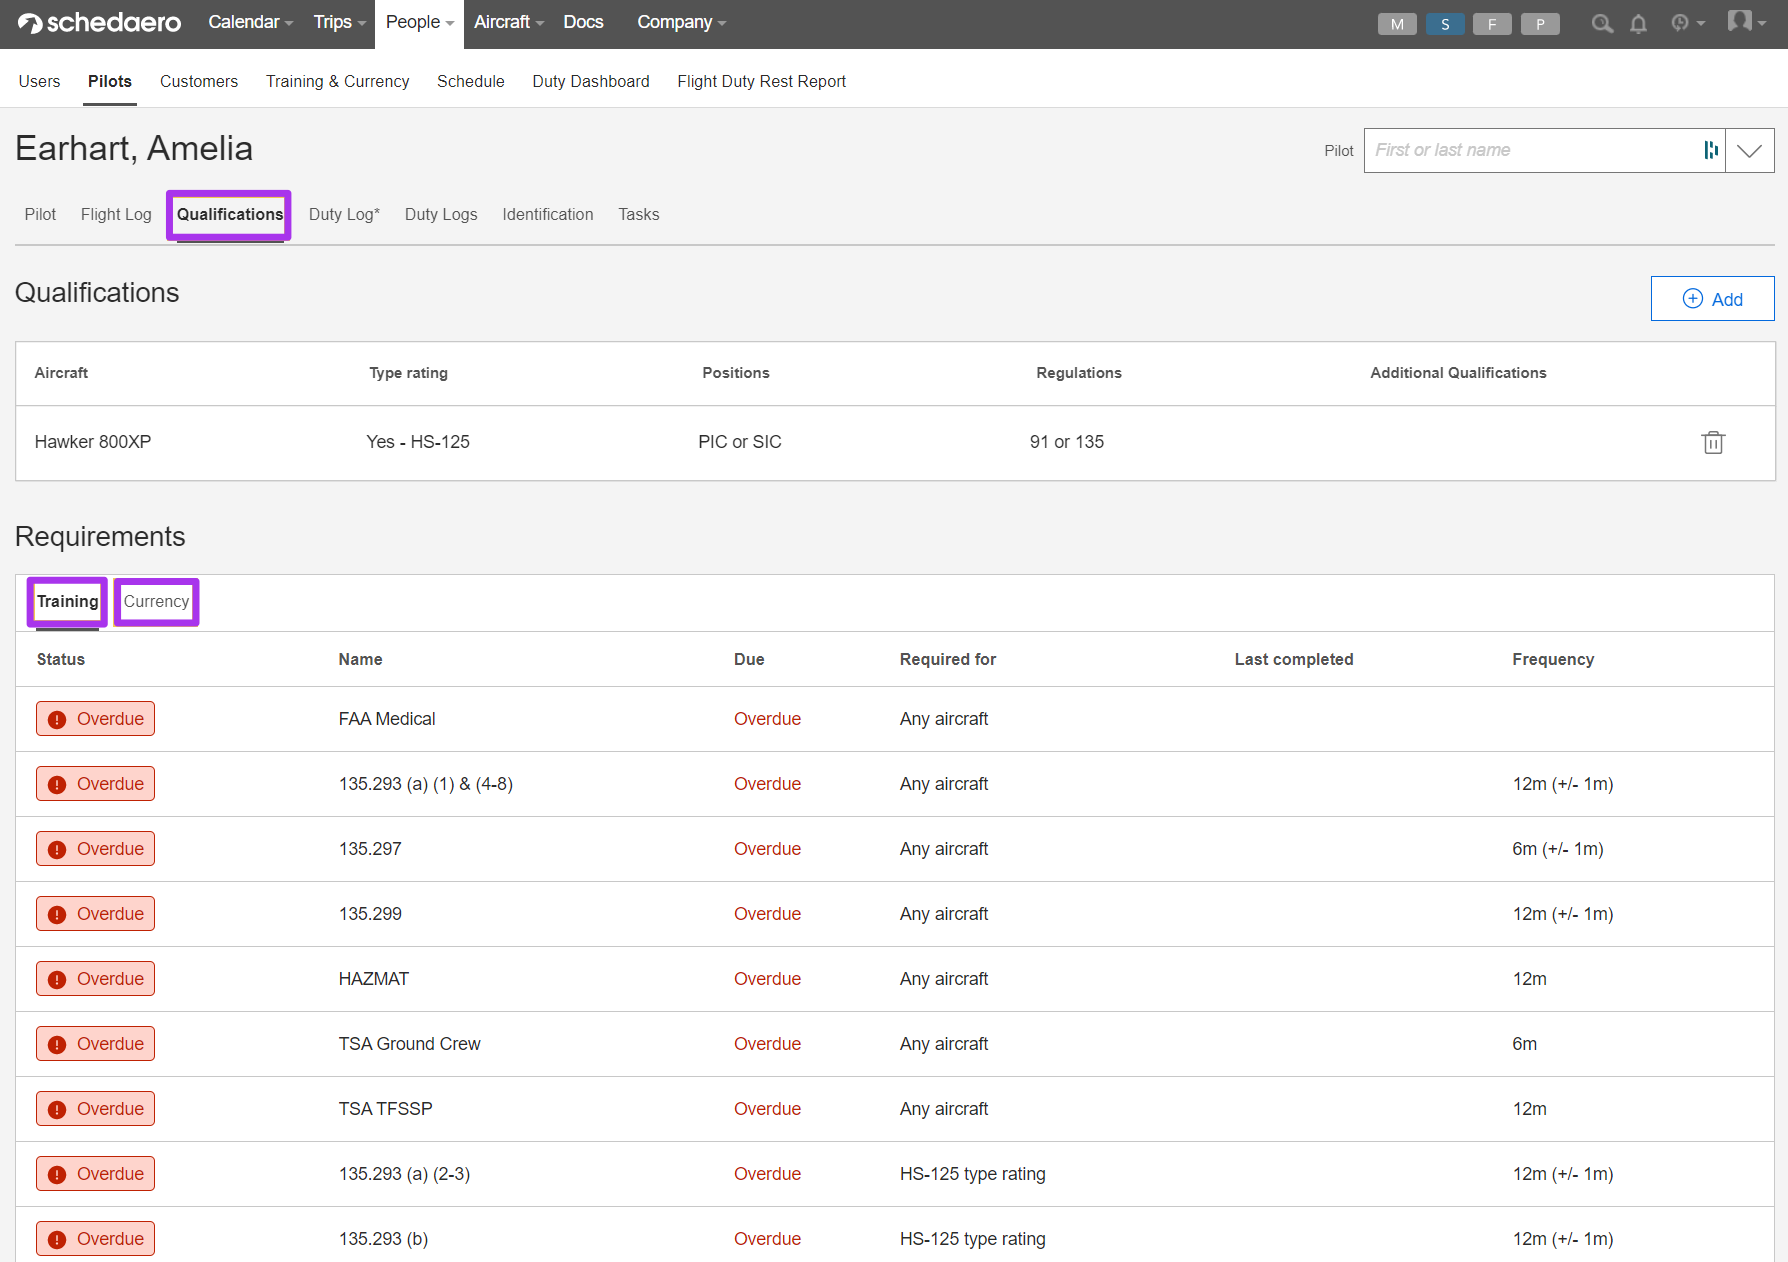The width and height of the screenshot is (1788, 1262).
Task: Open the help menu icon
Action: [x=1687, y=23]
